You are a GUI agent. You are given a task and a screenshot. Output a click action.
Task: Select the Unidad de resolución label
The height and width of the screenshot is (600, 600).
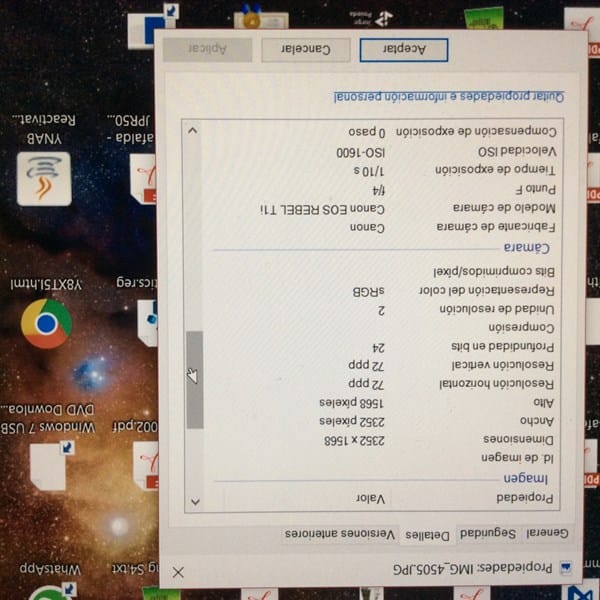(497, 309)
